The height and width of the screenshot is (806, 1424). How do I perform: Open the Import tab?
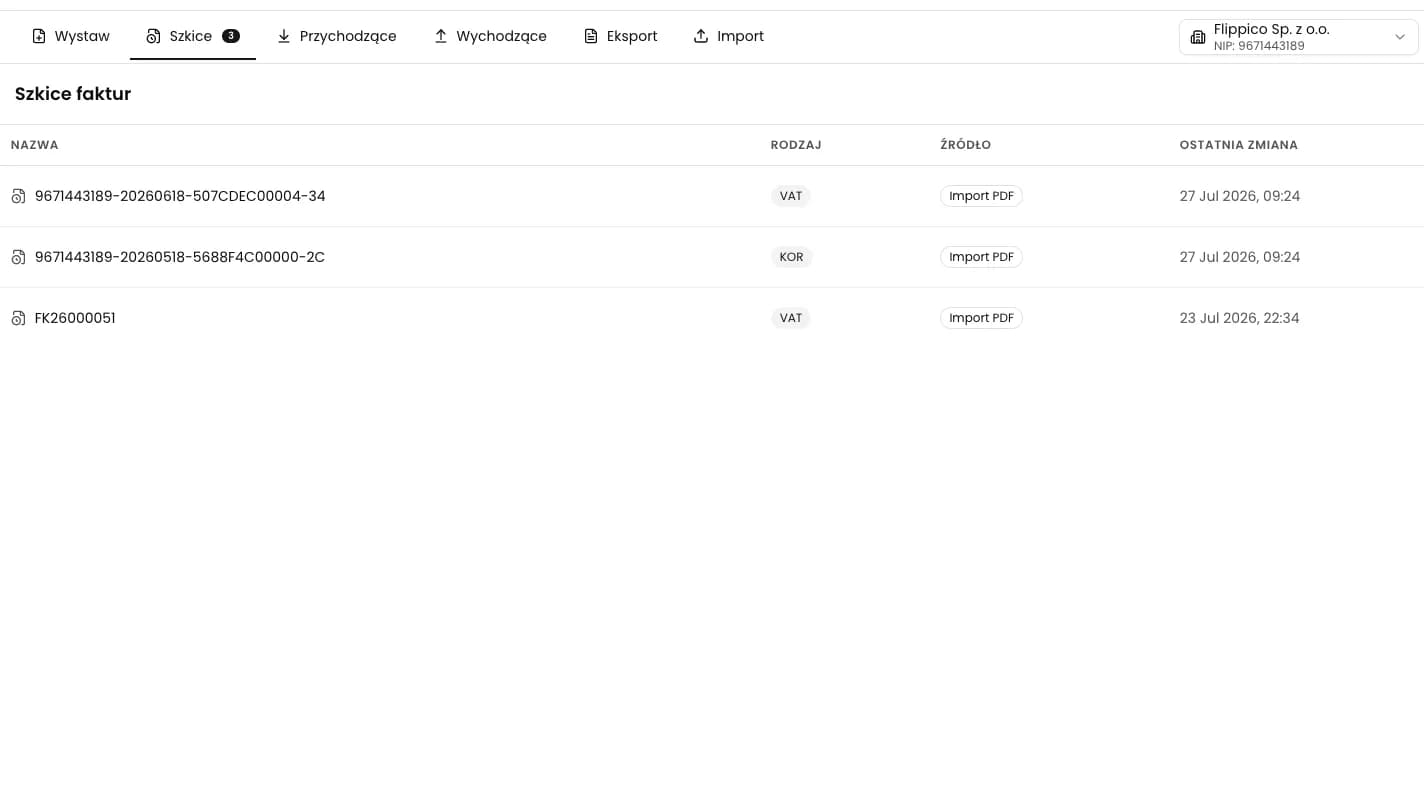[729, 36]
